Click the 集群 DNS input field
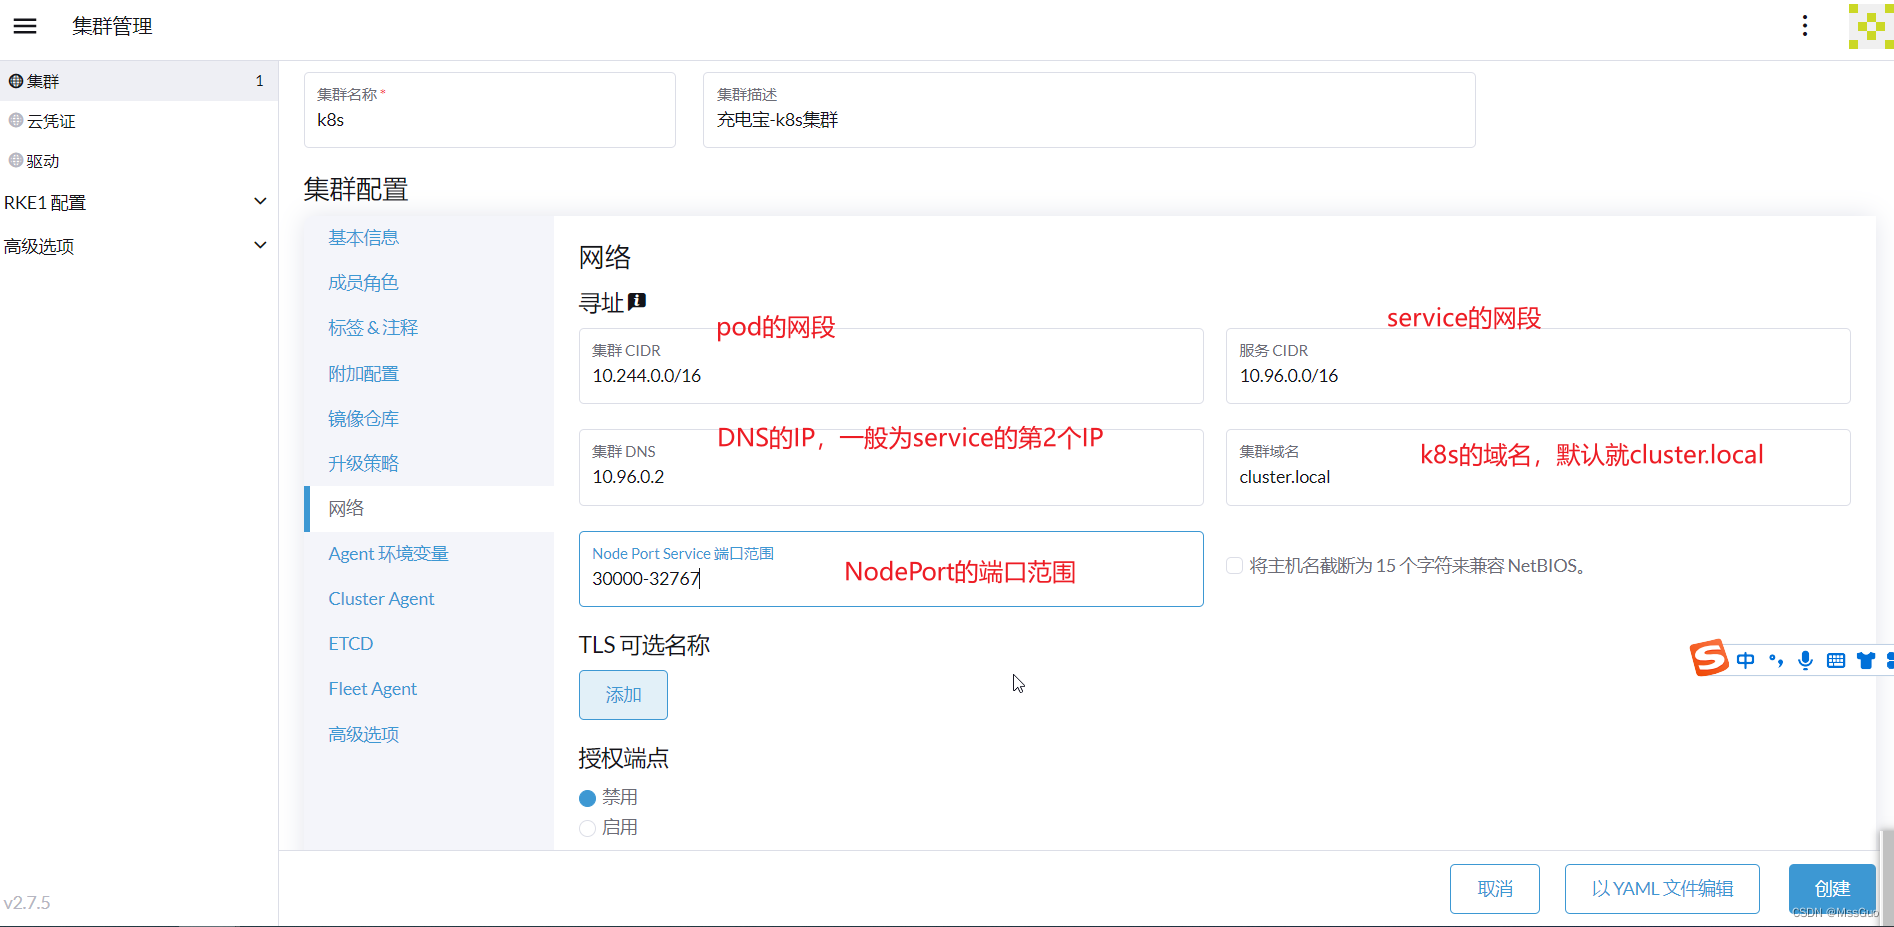The width and height of the screenshot is (1894, 927). click(x=891, y=467)
